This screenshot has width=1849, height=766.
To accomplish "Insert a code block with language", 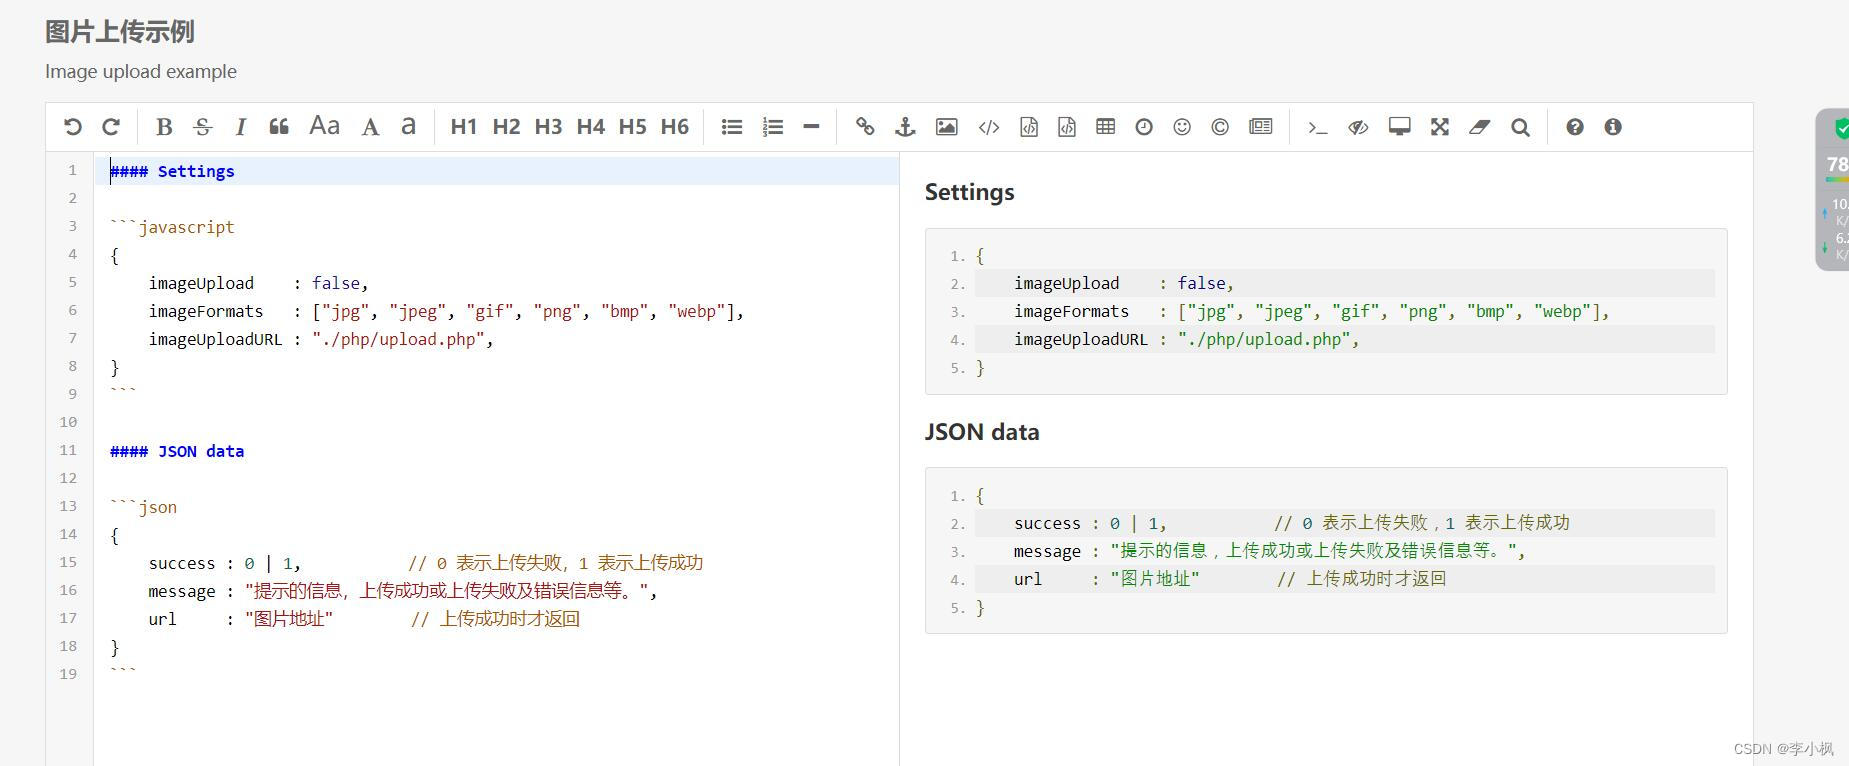I will pos(1067,127).
